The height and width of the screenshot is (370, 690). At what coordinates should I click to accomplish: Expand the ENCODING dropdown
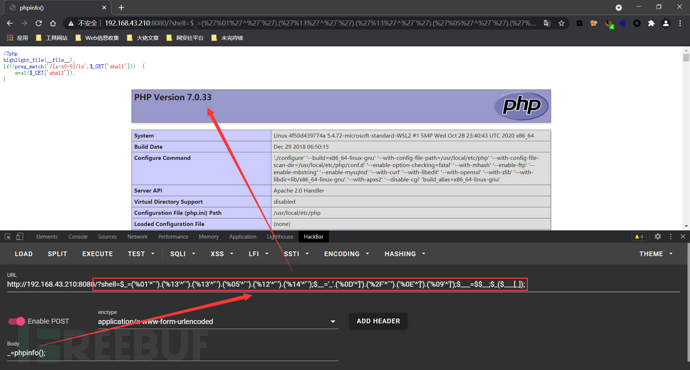click(346, 254)
